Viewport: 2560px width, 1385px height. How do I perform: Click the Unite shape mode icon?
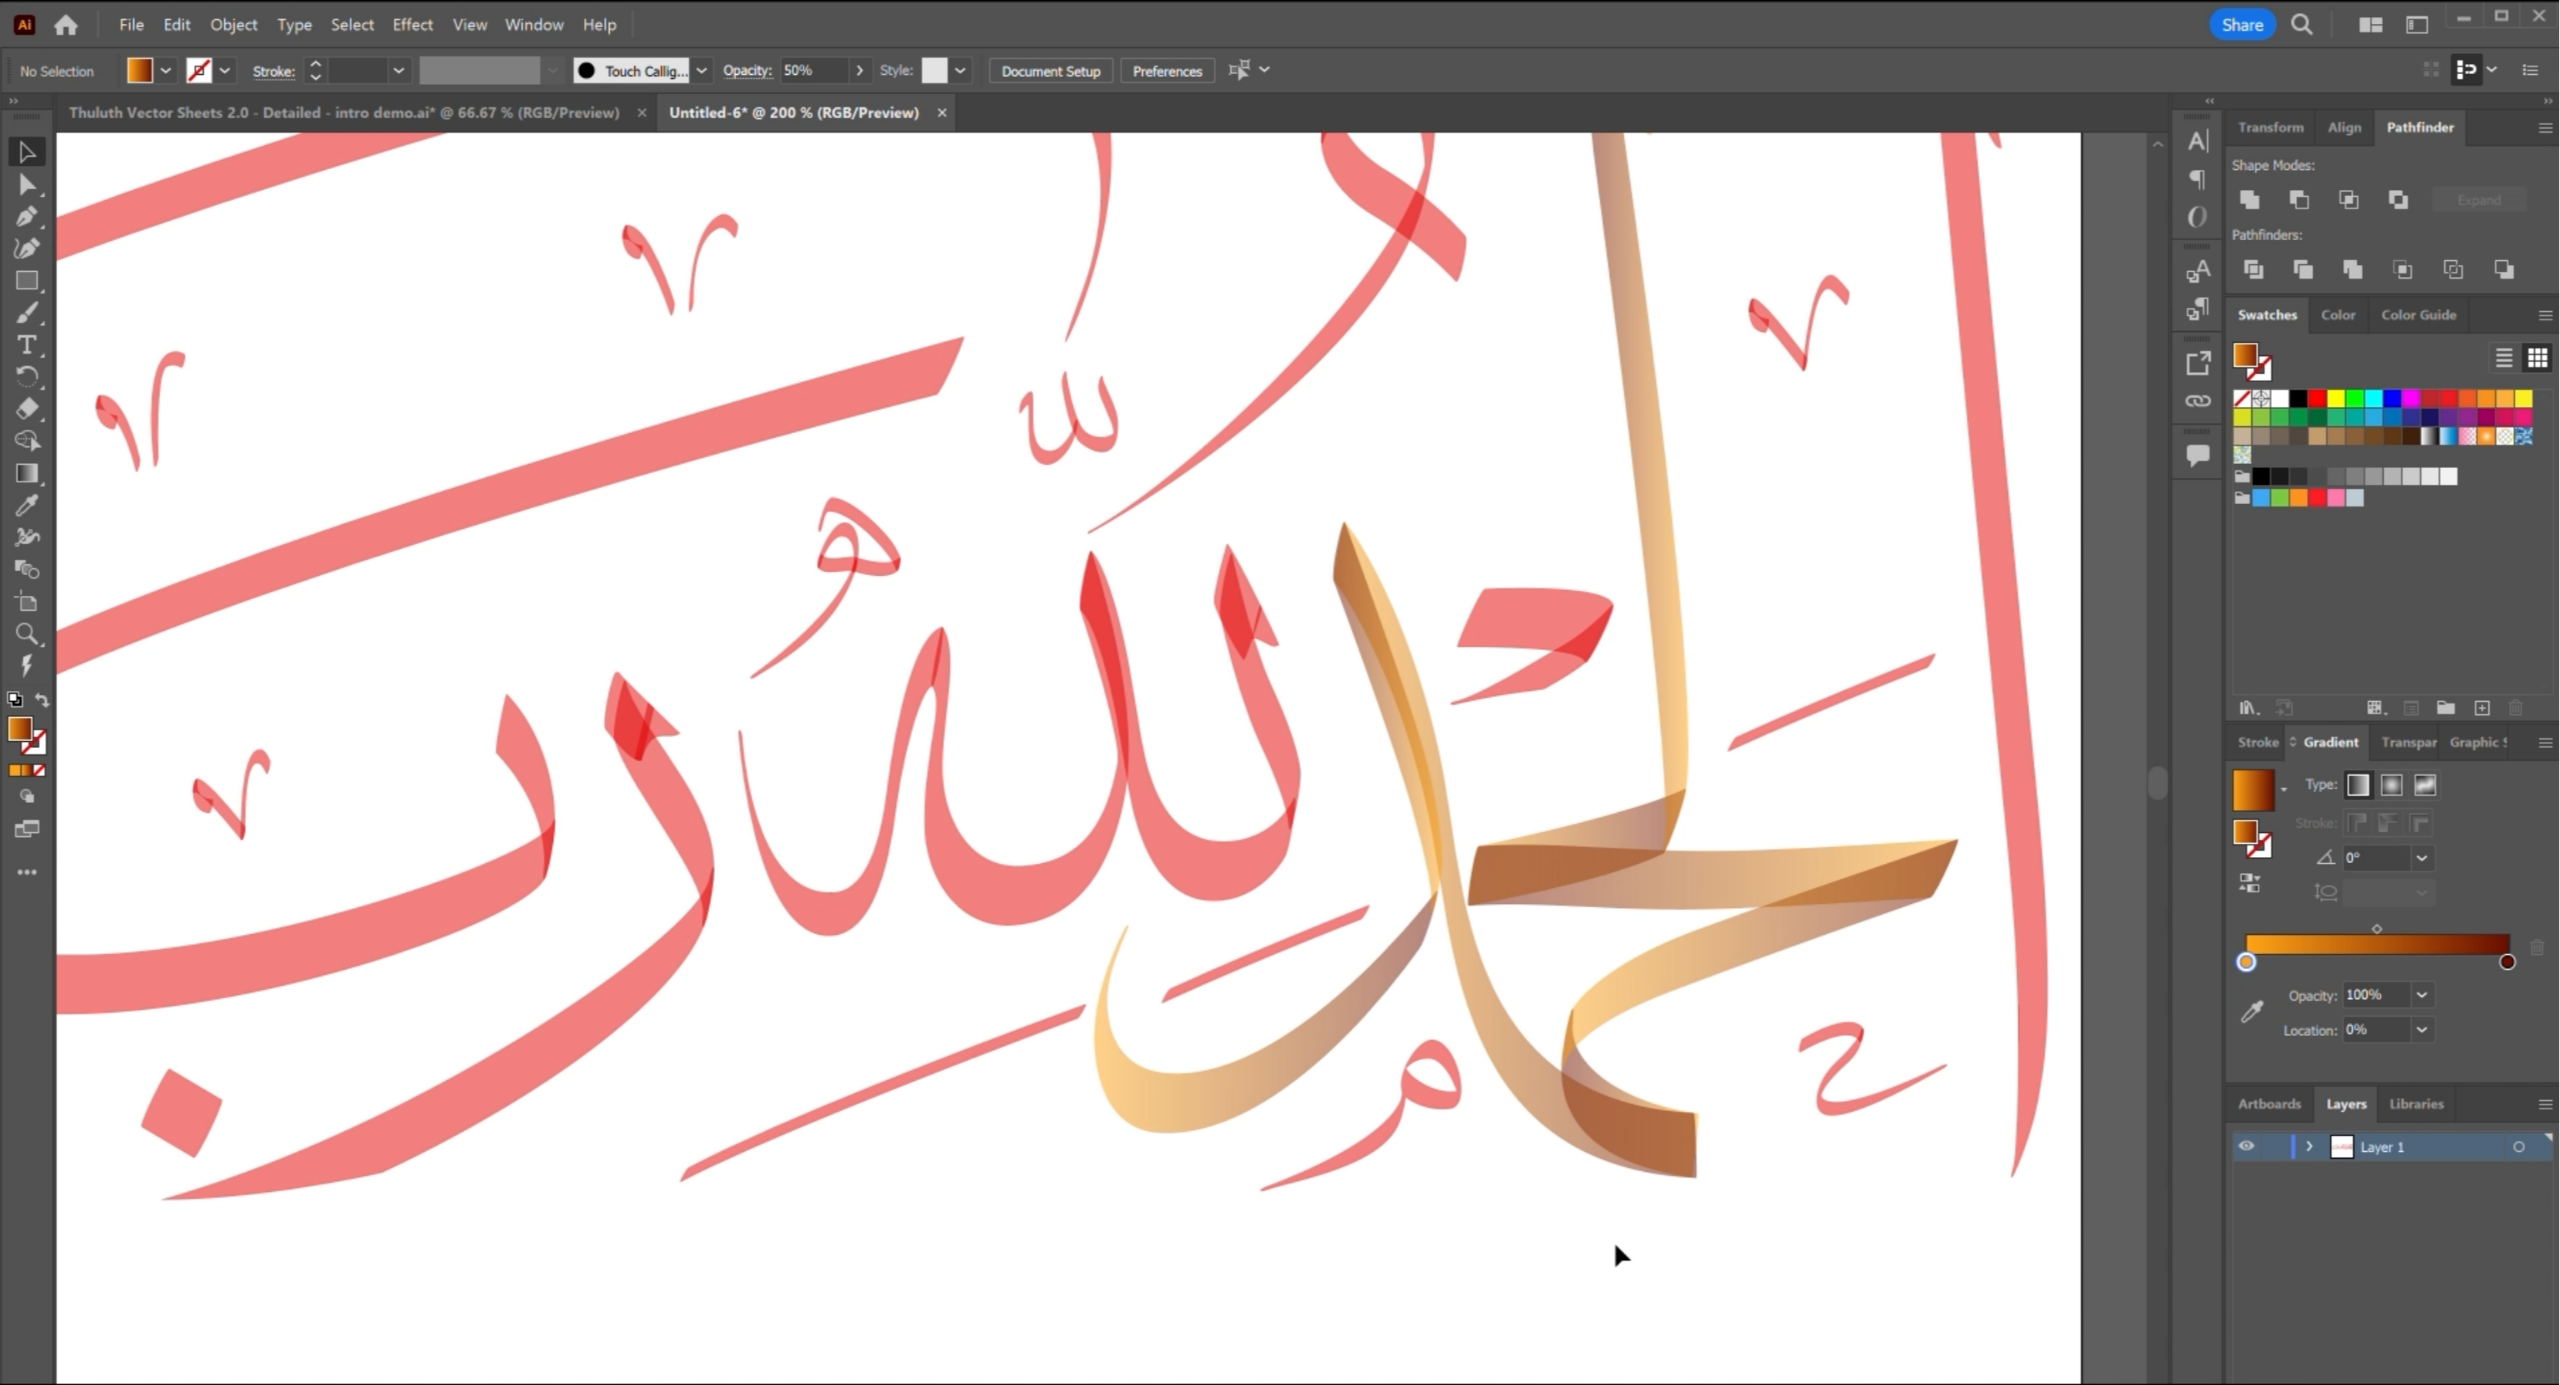(2250, 200)
